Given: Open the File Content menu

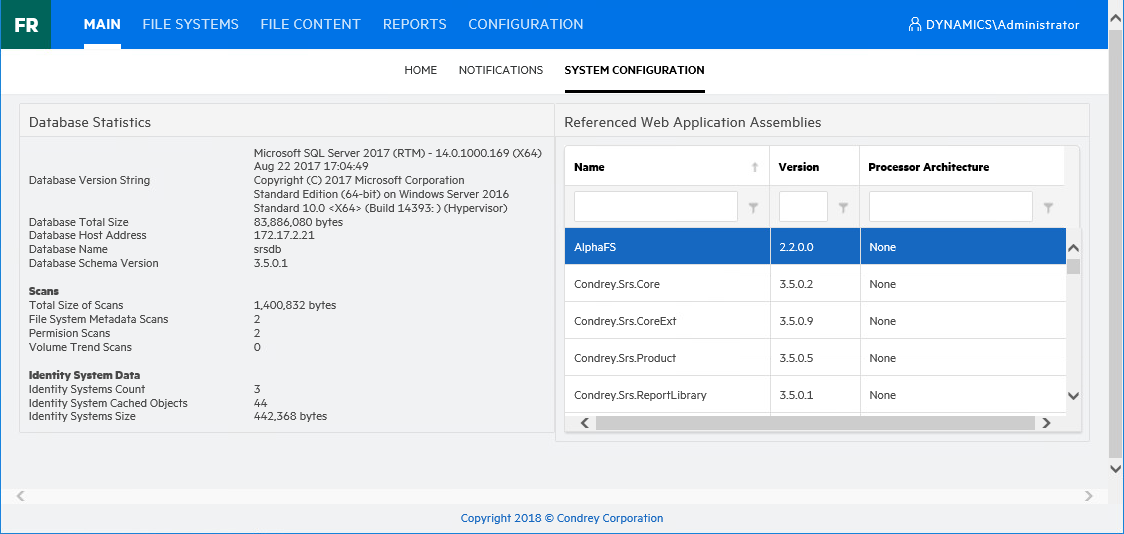Looking at the screenshot, I should pos(310,24).
